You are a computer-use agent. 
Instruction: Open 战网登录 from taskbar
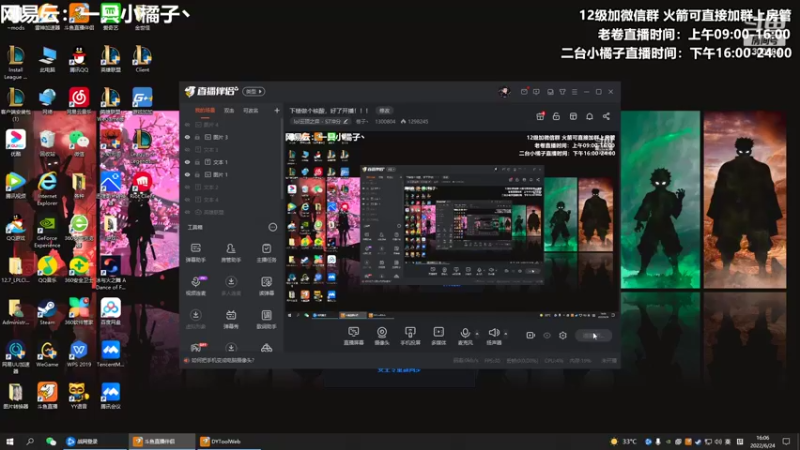[94, 441]
